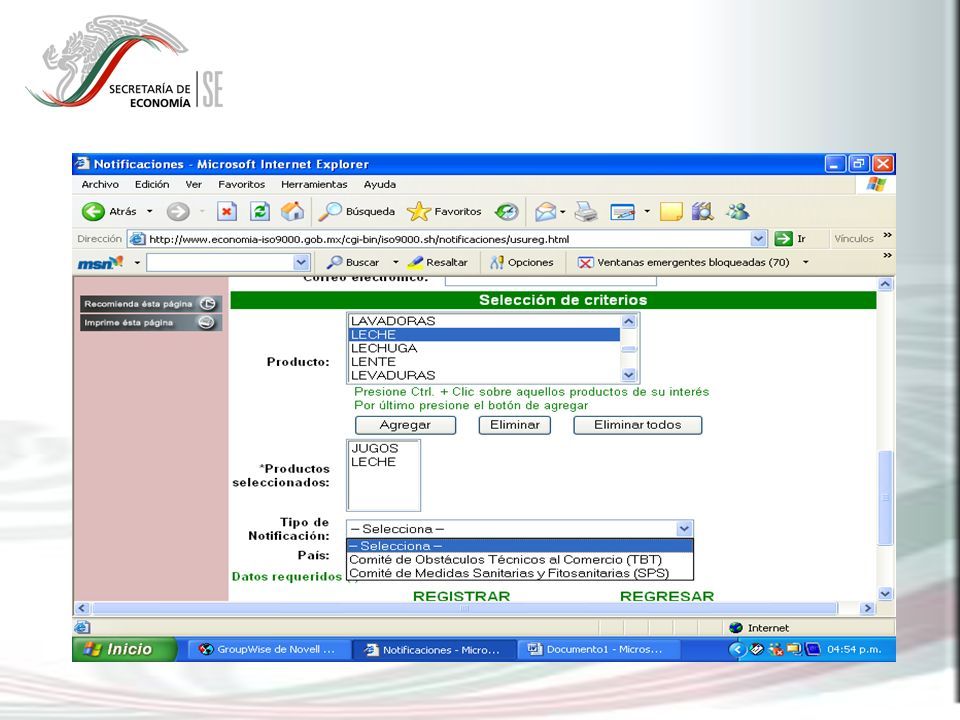The height and width of the screenshot is (720, 960).
Task: Click the page horizontal scrollbar thumb
Action: (465, 608)
